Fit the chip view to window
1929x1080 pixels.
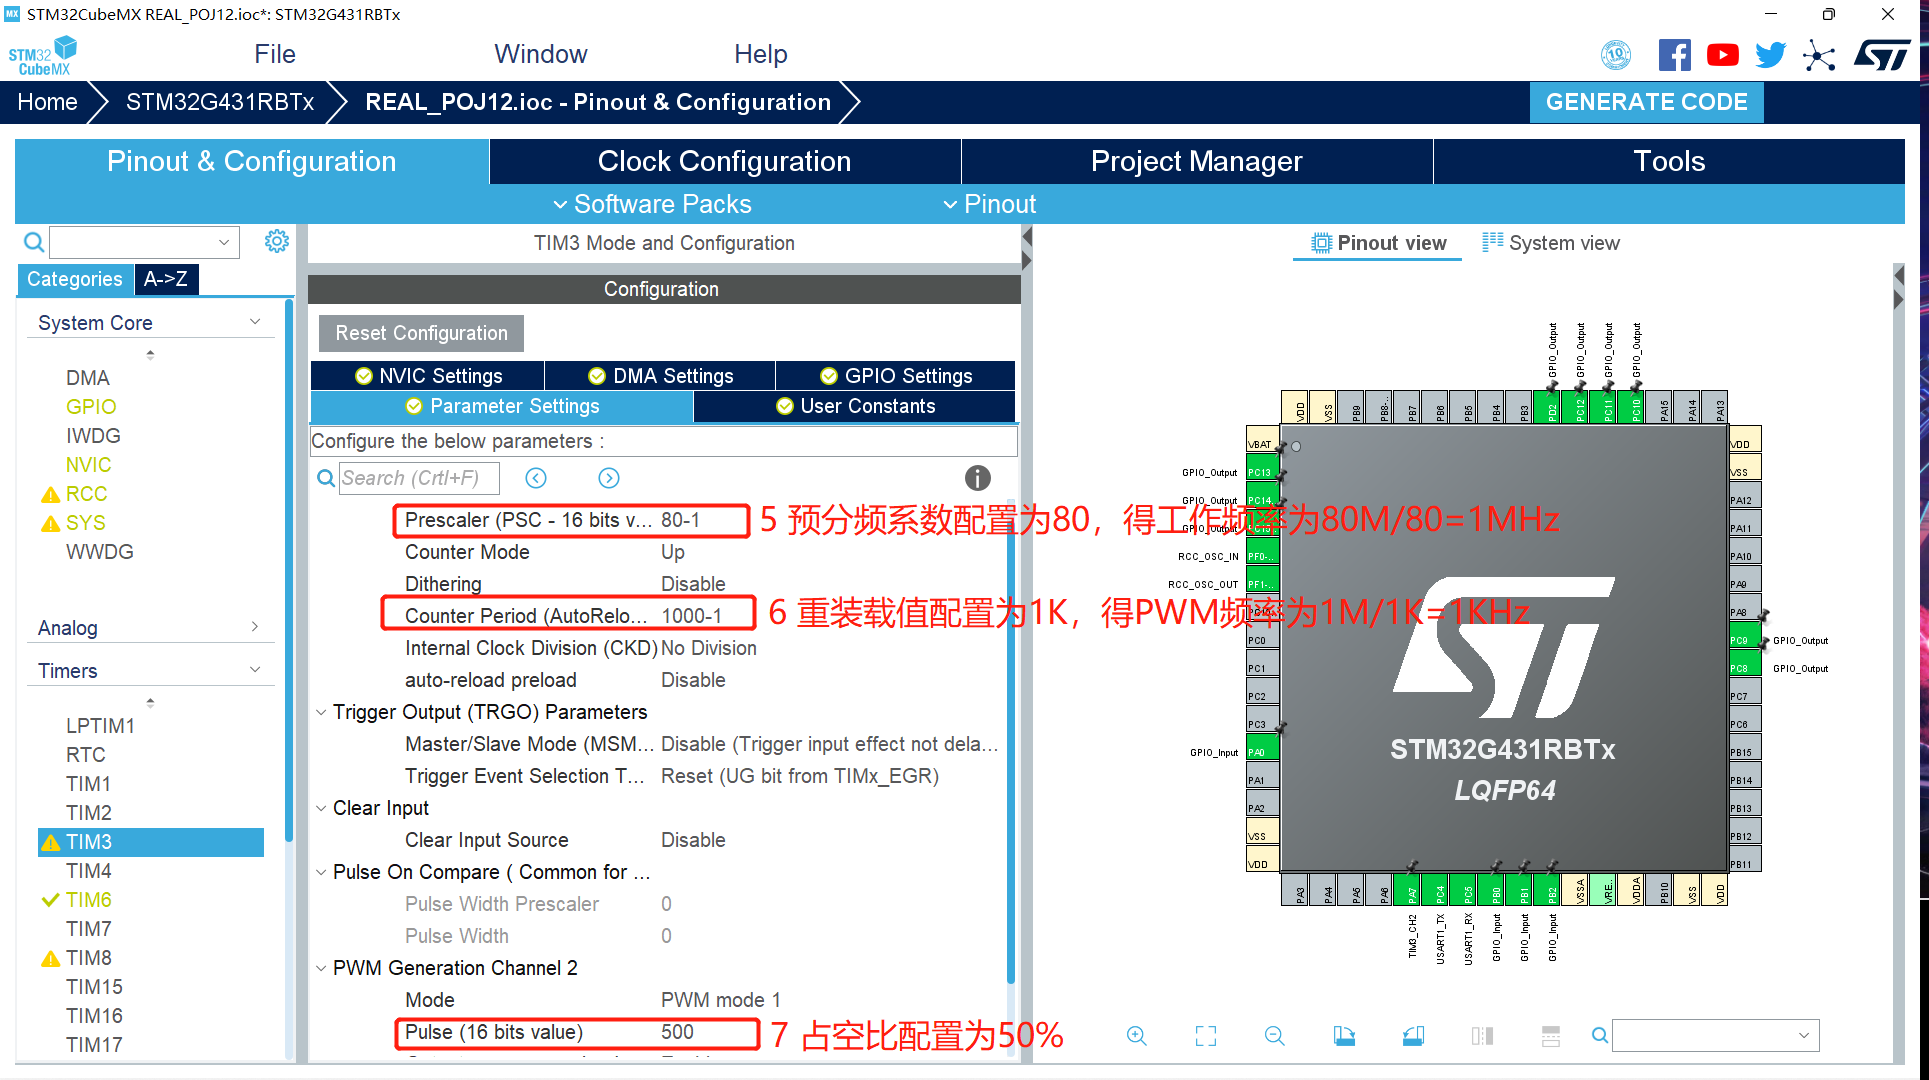click(1206, 1036)
